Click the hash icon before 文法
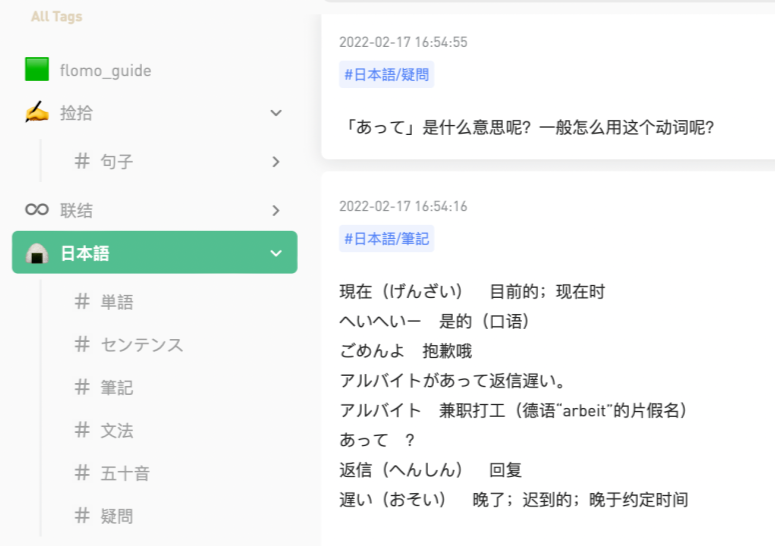The image size is (775, 546). 82,430
